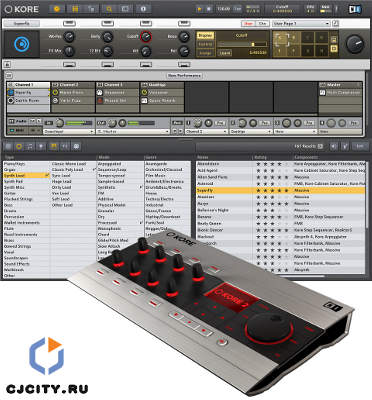Select the Arpeggiated mode filter

pos(120,164)
